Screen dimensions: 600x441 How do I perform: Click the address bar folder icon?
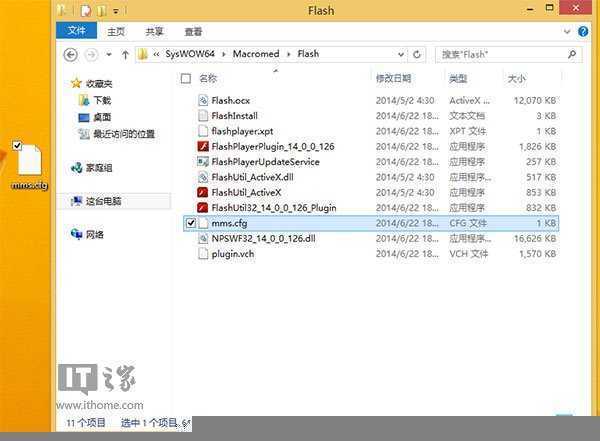(143, 54)
